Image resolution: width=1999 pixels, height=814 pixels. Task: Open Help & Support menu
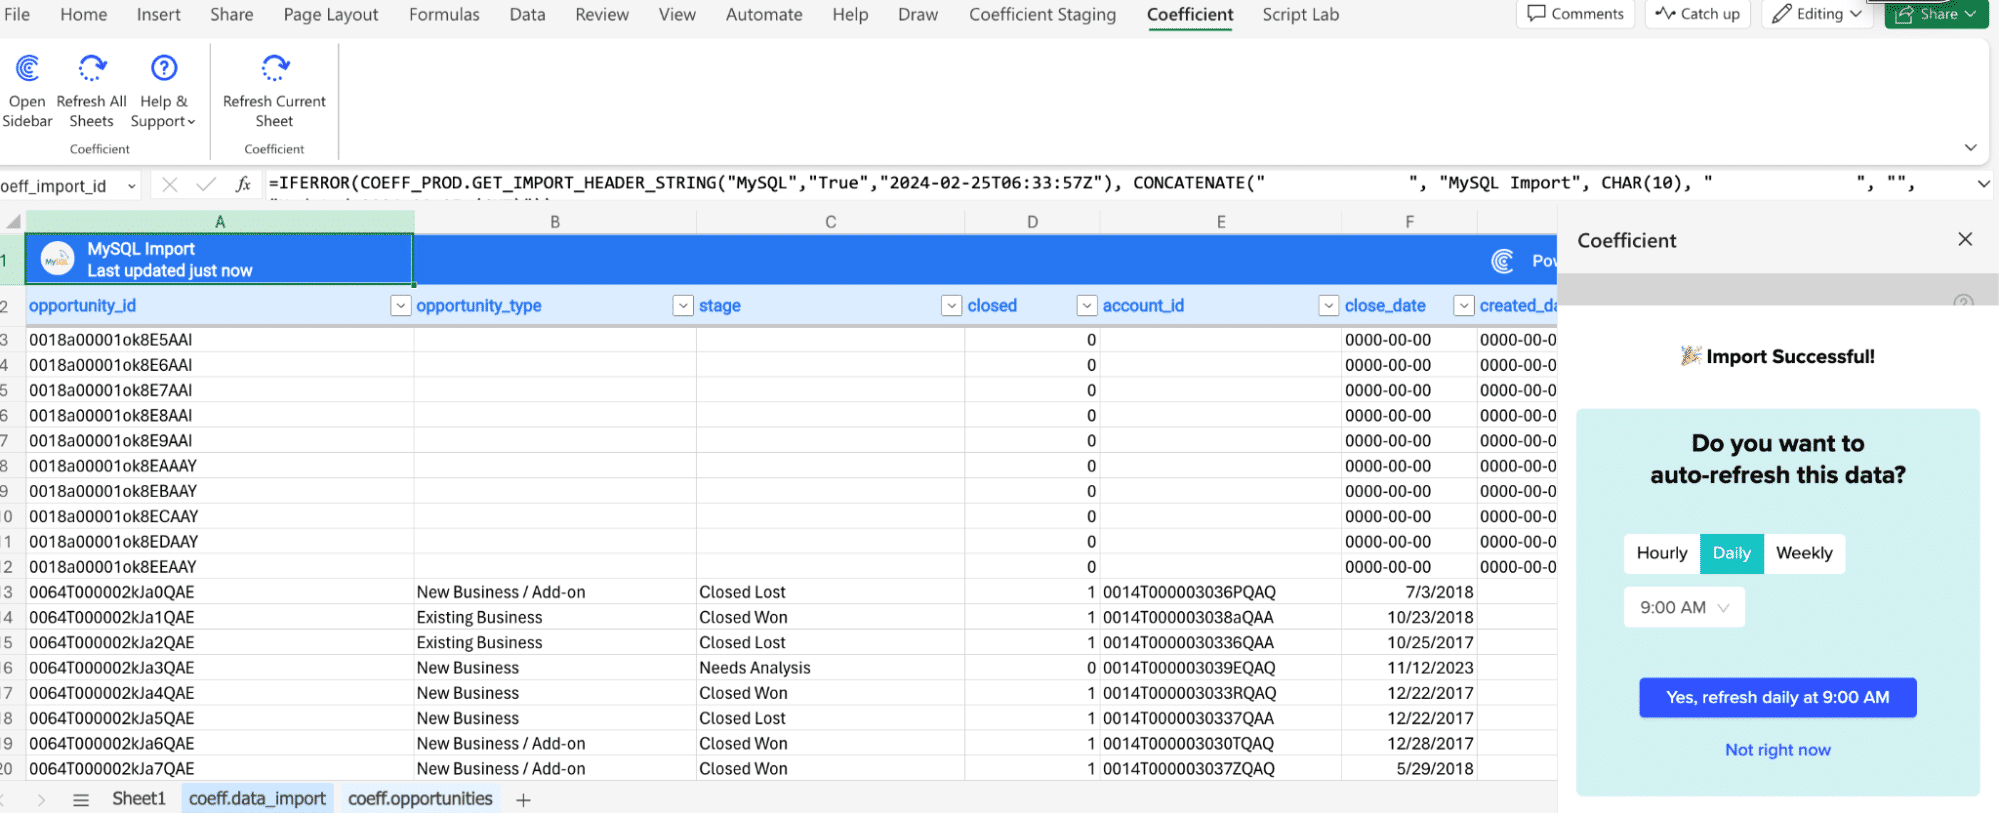pyautogui.click(x=163, y=91)
